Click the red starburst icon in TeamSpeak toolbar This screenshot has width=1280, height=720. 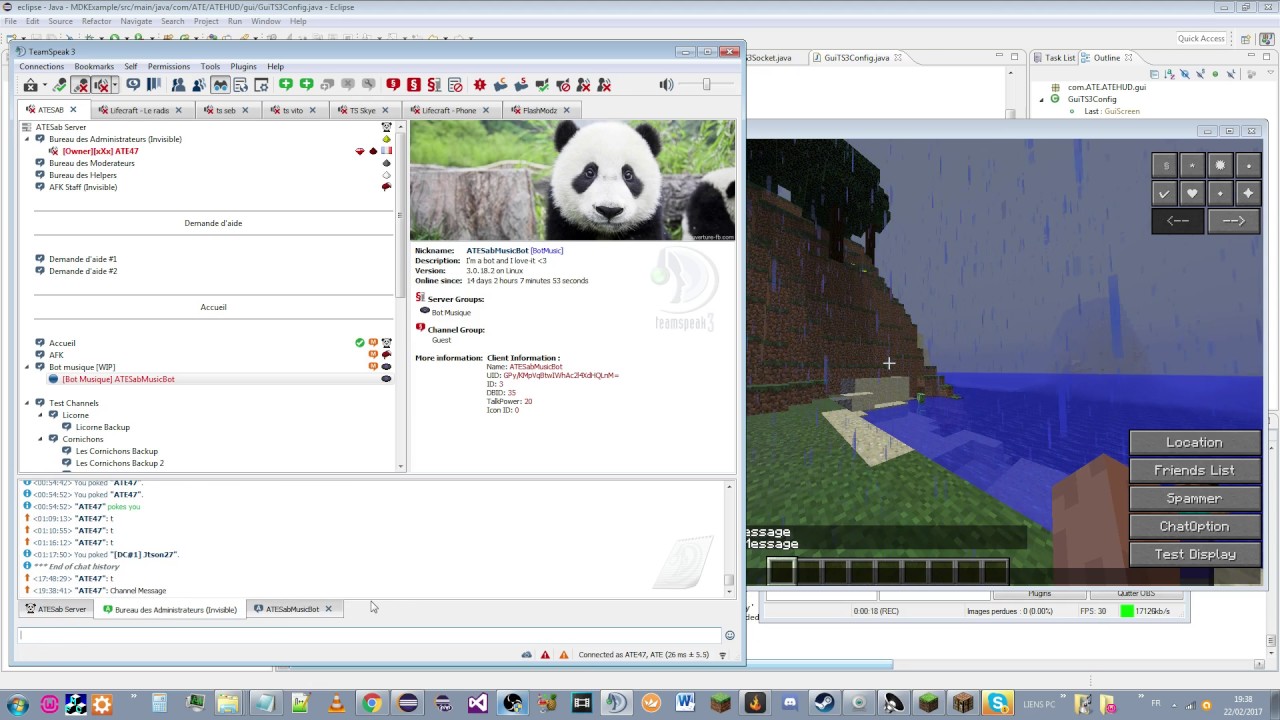(x=480, y=85)
